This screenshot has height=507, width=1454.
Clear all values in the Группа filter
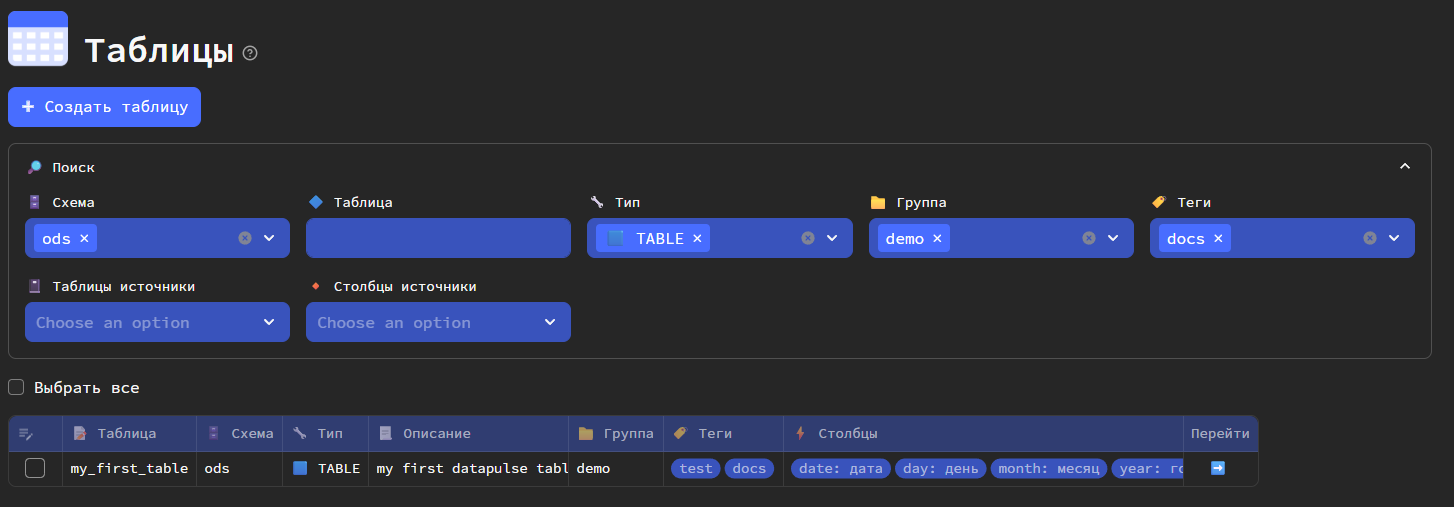1089,238
